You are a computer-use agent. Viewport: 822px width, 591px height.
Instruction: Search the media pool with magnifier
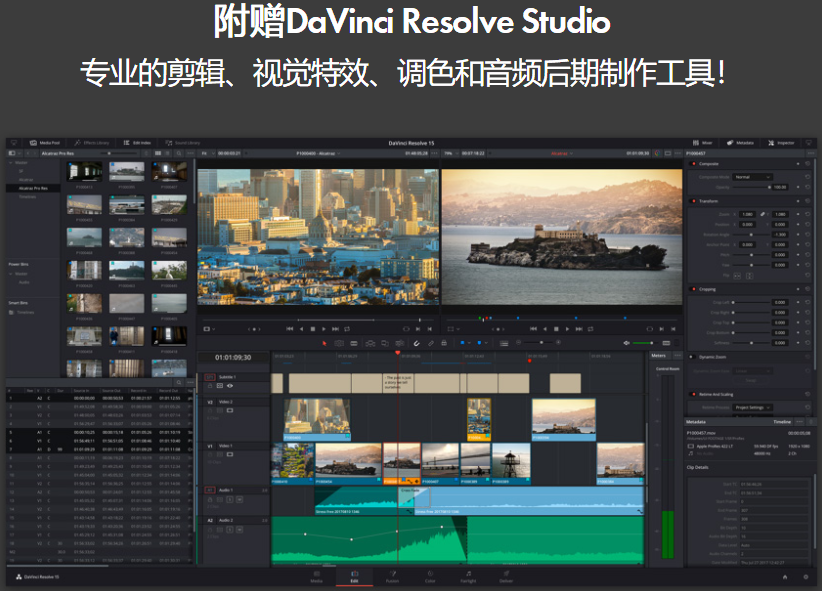[x=179, y=153]
